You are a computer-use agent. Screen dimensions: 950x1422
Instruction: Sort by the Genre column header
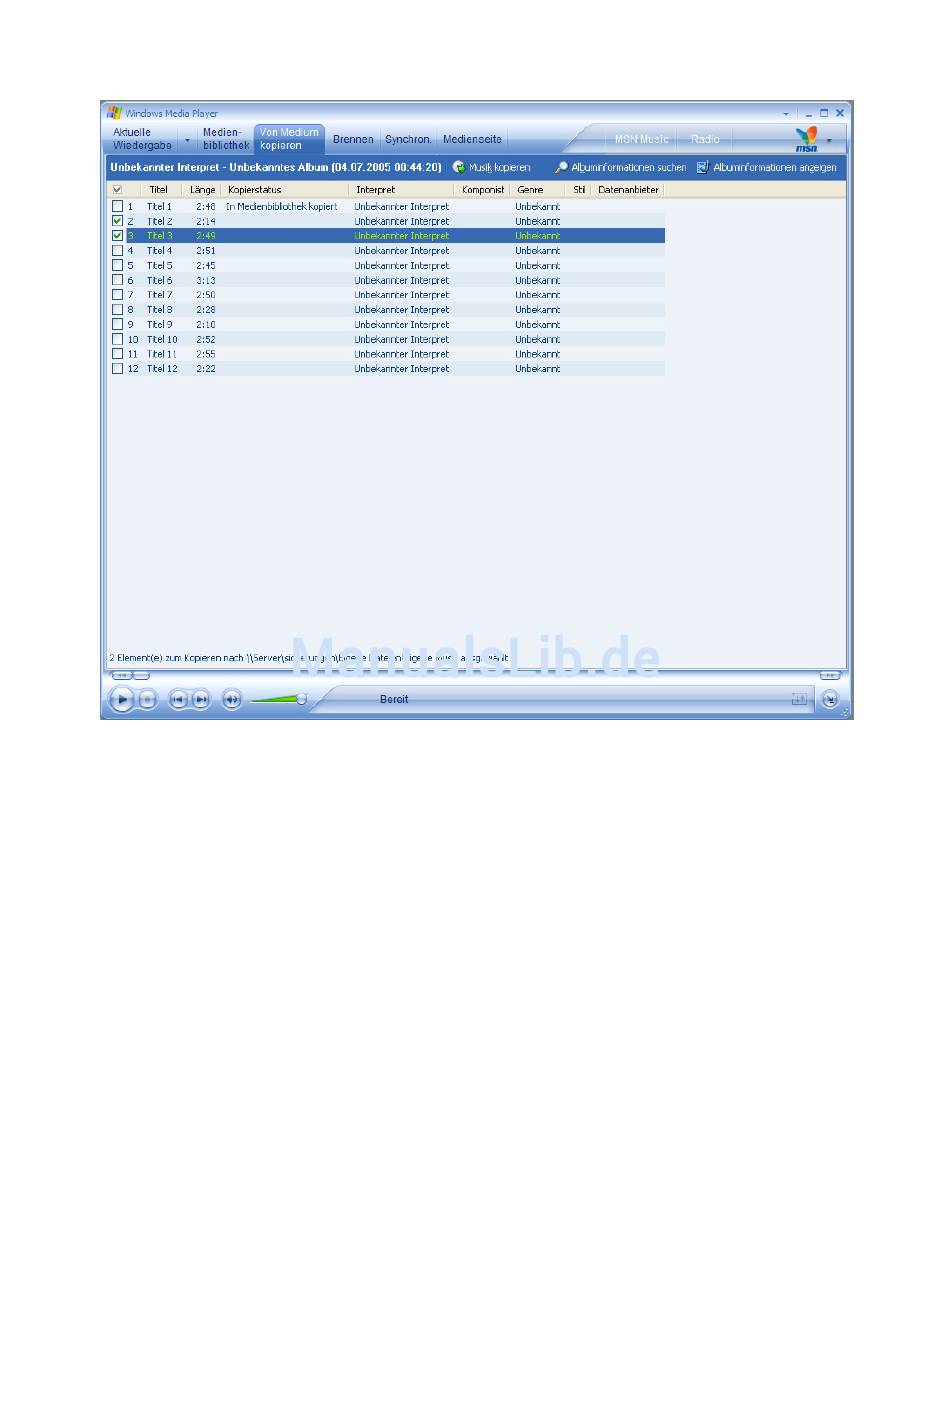coord(538,189)
